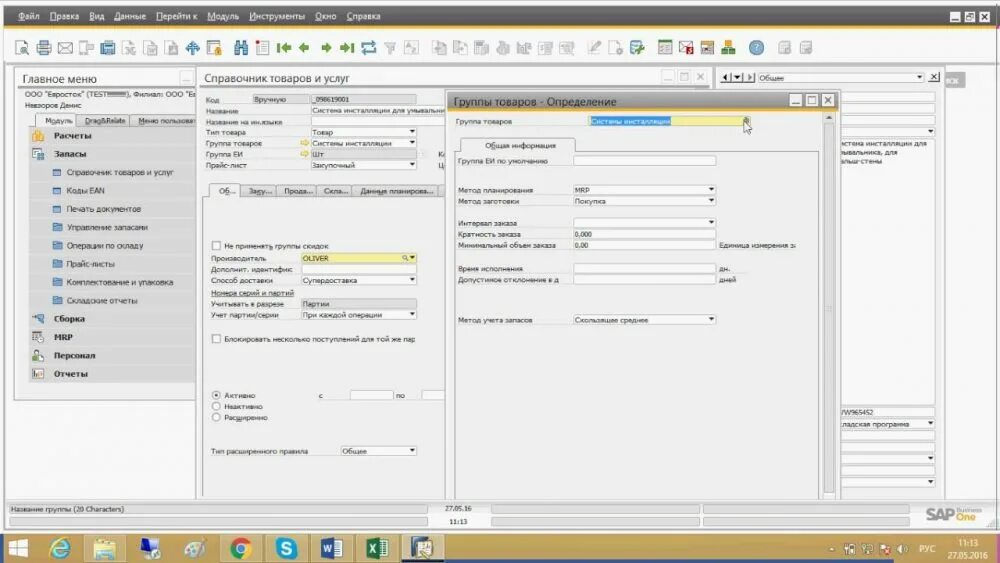Open Excel from the taskbar

pos(378,548)
